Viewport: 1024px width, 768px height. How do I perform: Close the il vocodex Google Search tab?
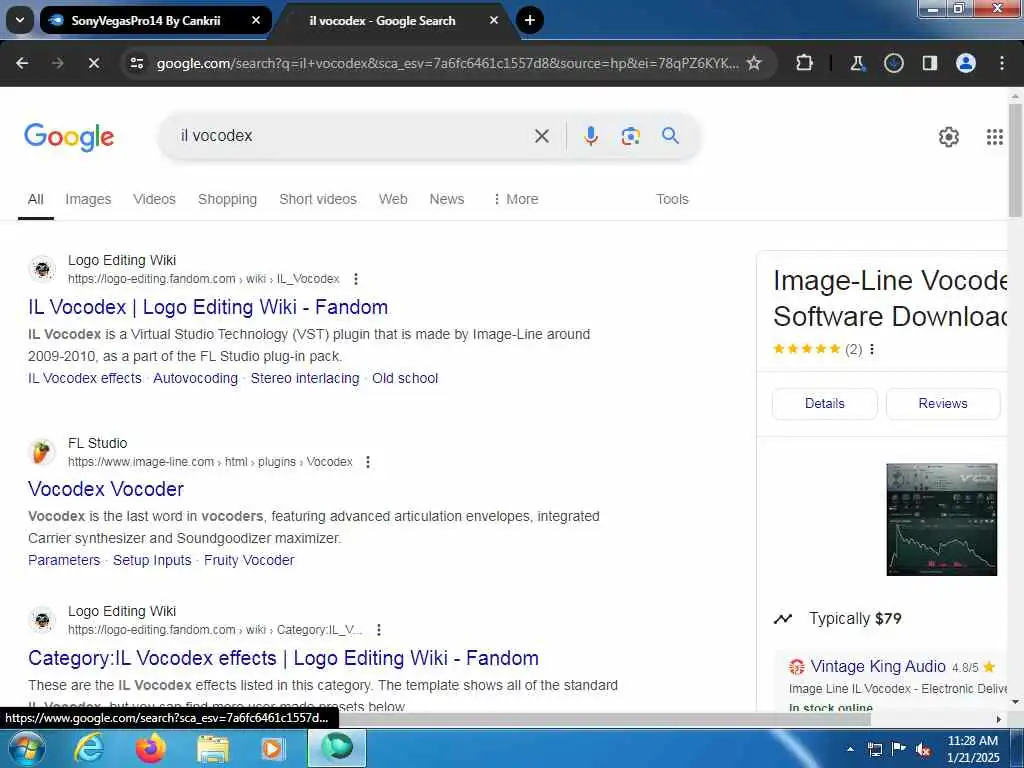click(494, 20)
